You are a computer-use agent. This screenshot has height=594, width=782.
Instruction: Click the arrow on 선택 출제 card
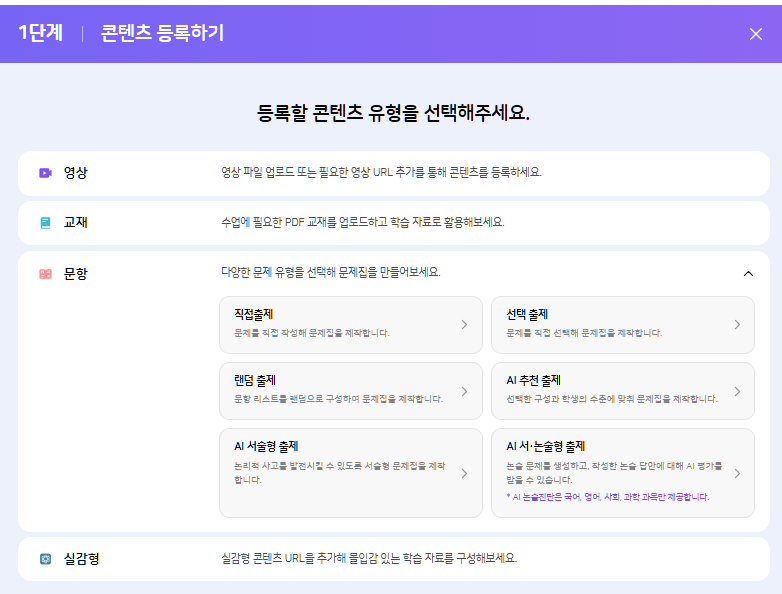[737, 324]
